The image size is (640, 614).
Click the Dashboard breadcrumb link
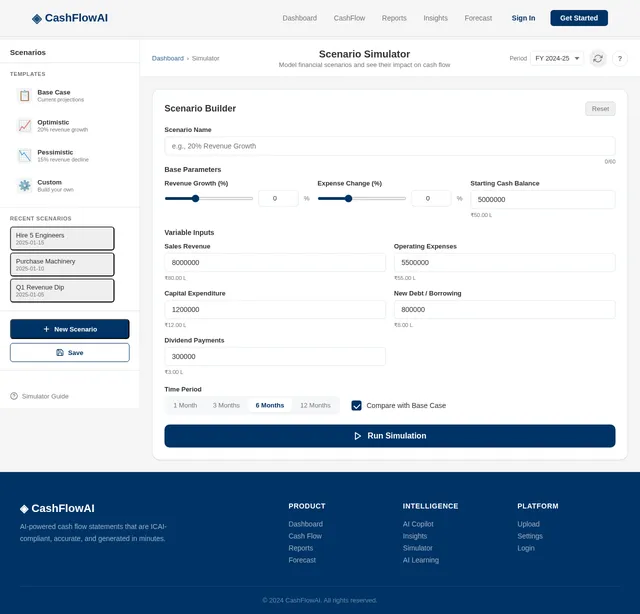coord(168,58)
